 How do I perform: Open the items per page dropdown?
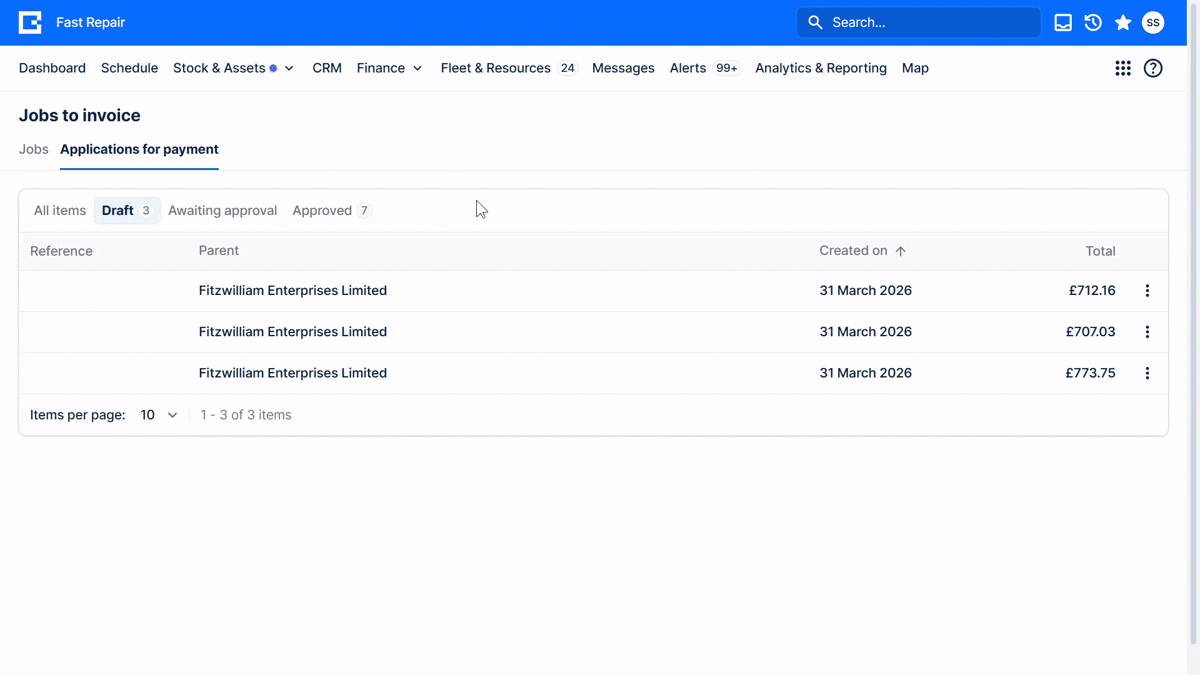tap(159, 415)
